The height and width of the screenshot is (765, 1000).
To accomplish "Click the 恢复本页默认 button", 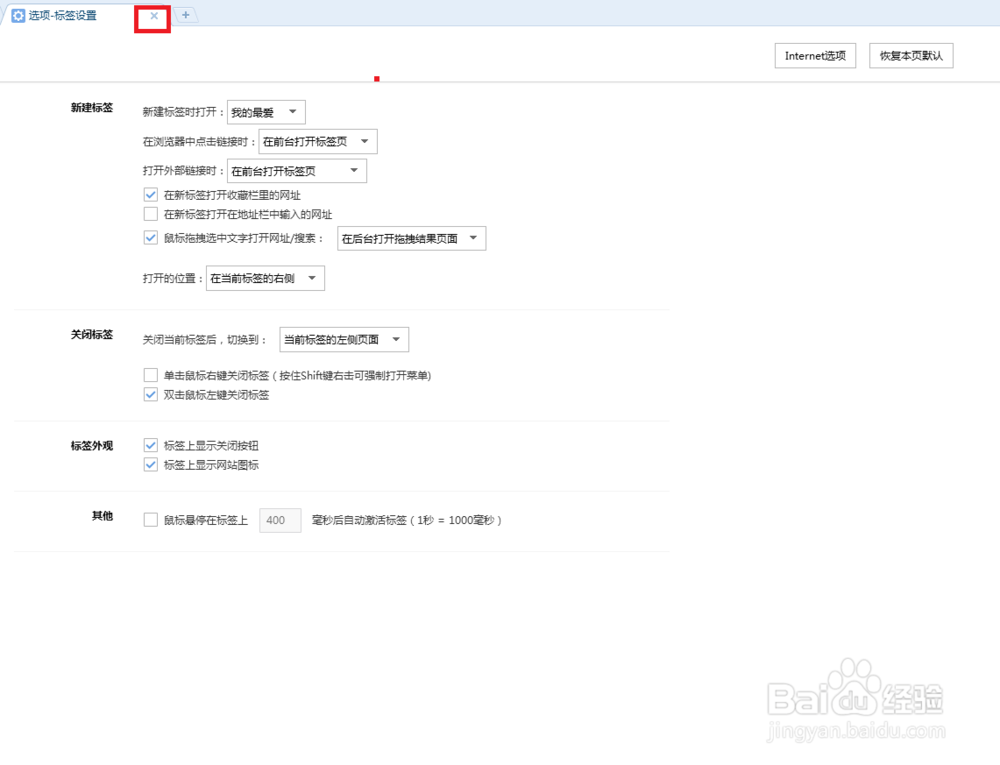I will [911, 55].
